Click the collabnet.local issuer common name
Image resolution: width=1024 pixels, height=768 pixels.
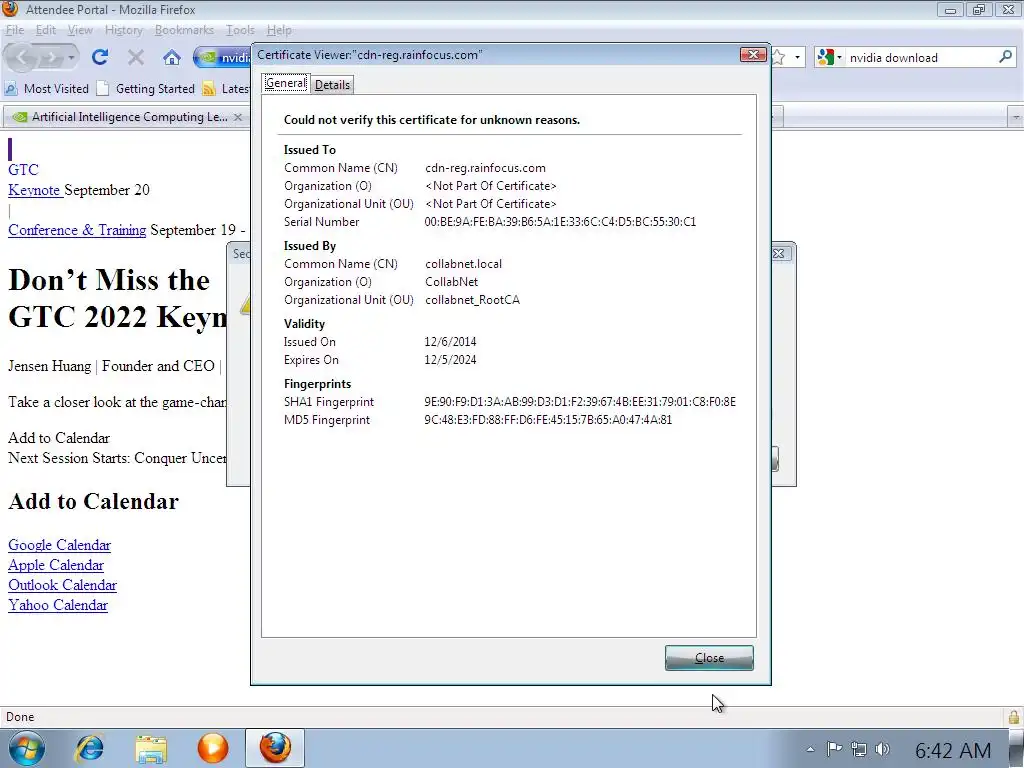pos(464,264)
